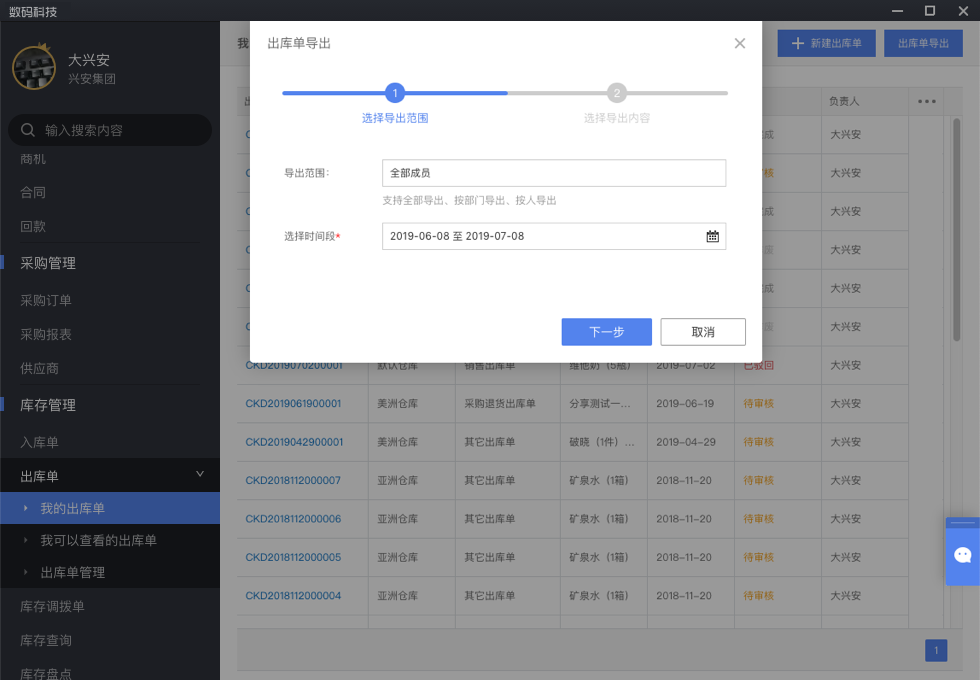Select 我的出库单 in sidebar

tap(110, 508)
